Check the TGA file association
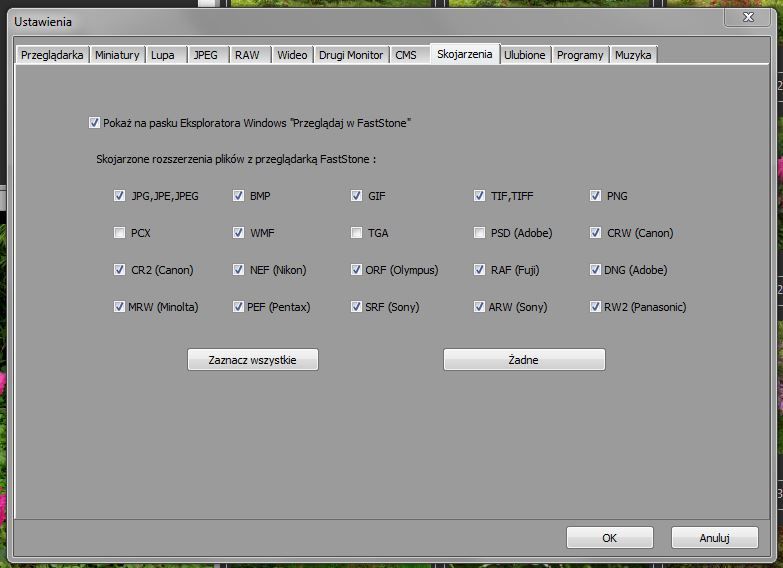The image size is (783, 568). (x=357, y=233)
